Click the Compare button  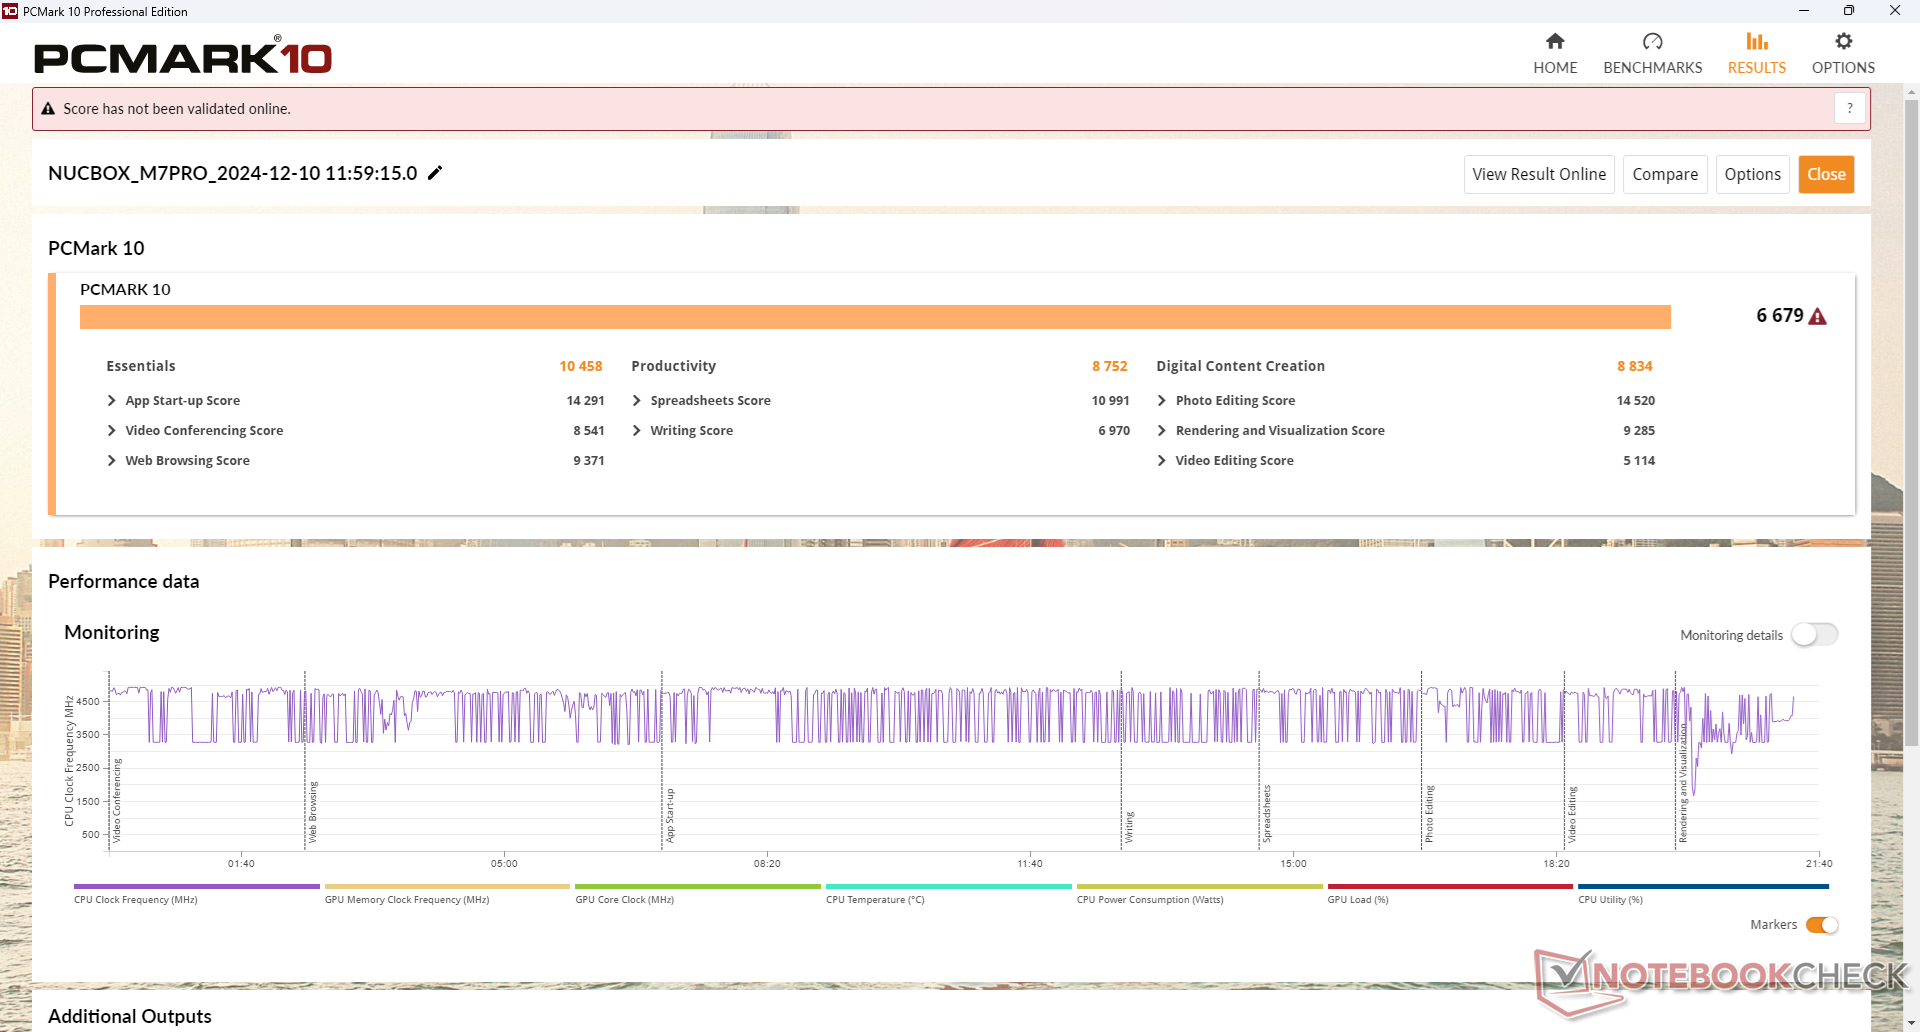[1665, 174]
